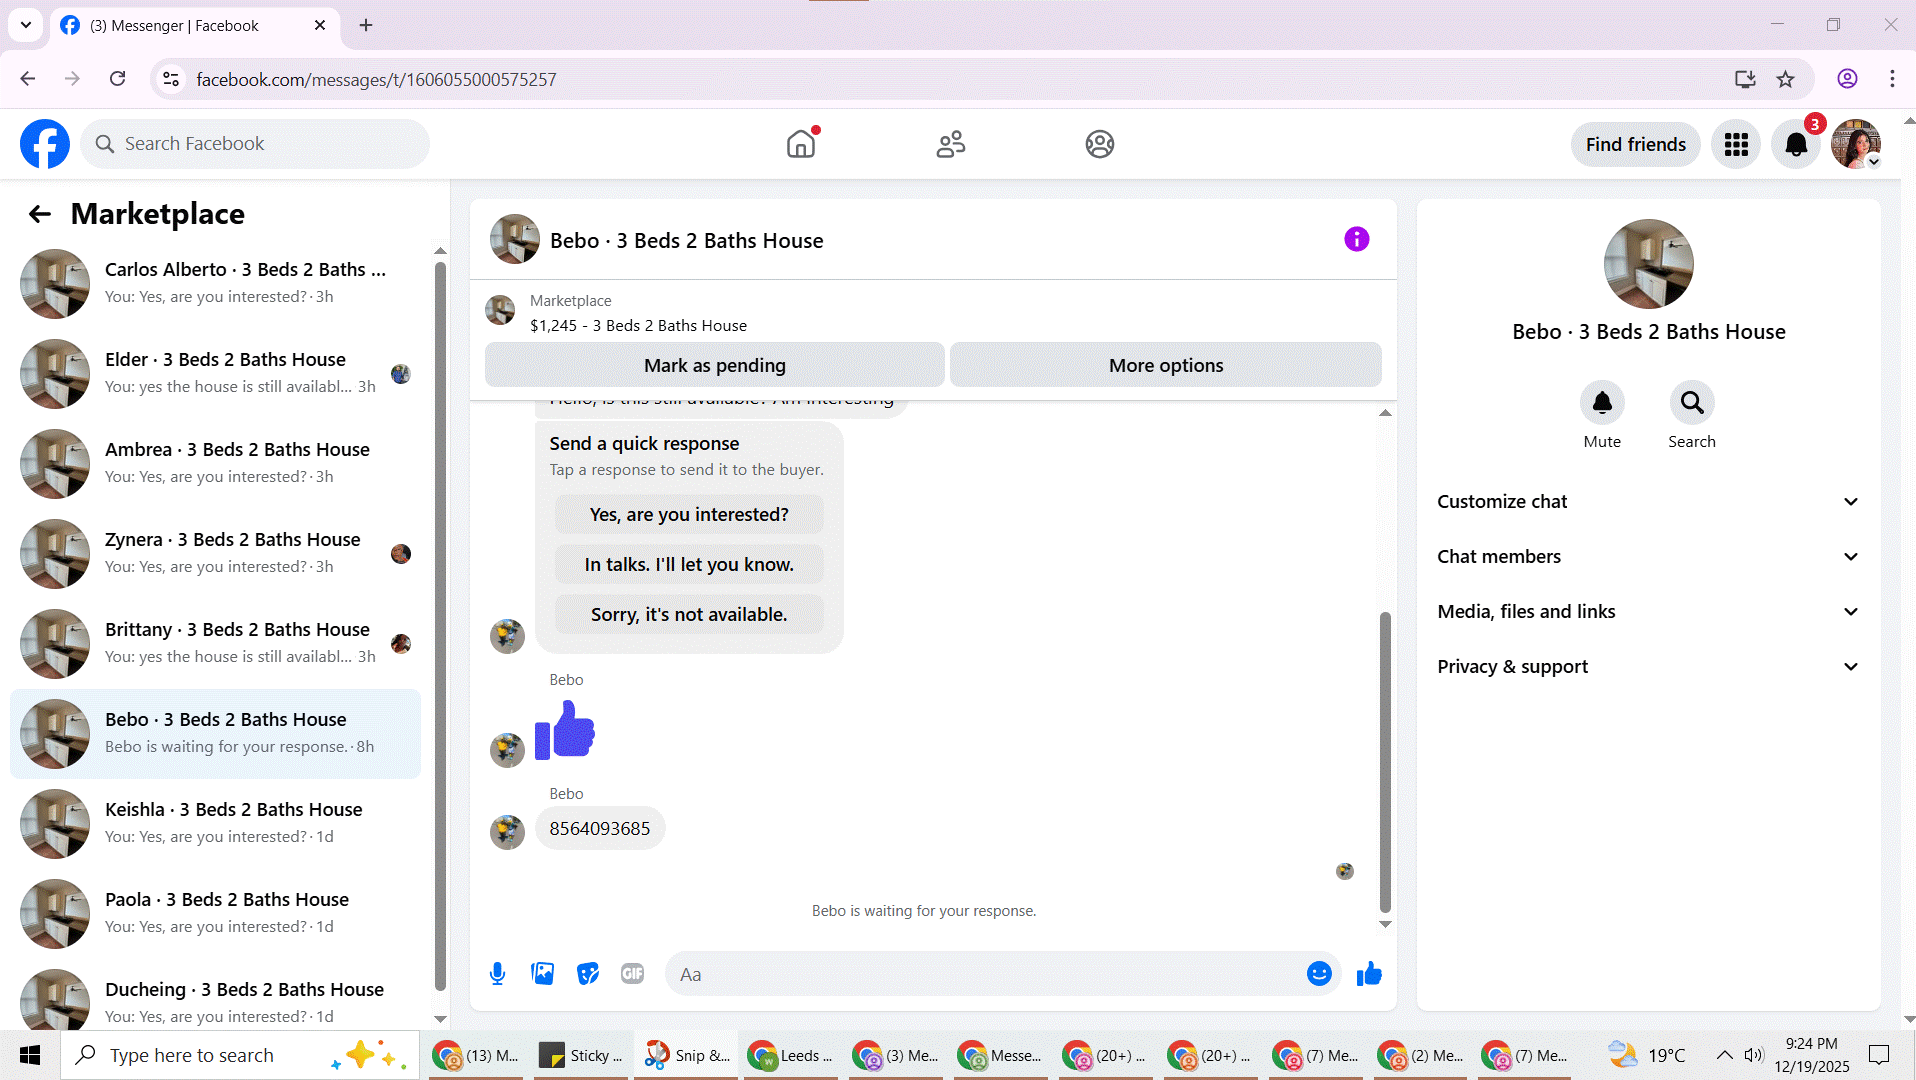The width and height of the screenshot is (1916, 1080).
Task: Expand Media, files and links section
Action: (x=1648, y=612)
